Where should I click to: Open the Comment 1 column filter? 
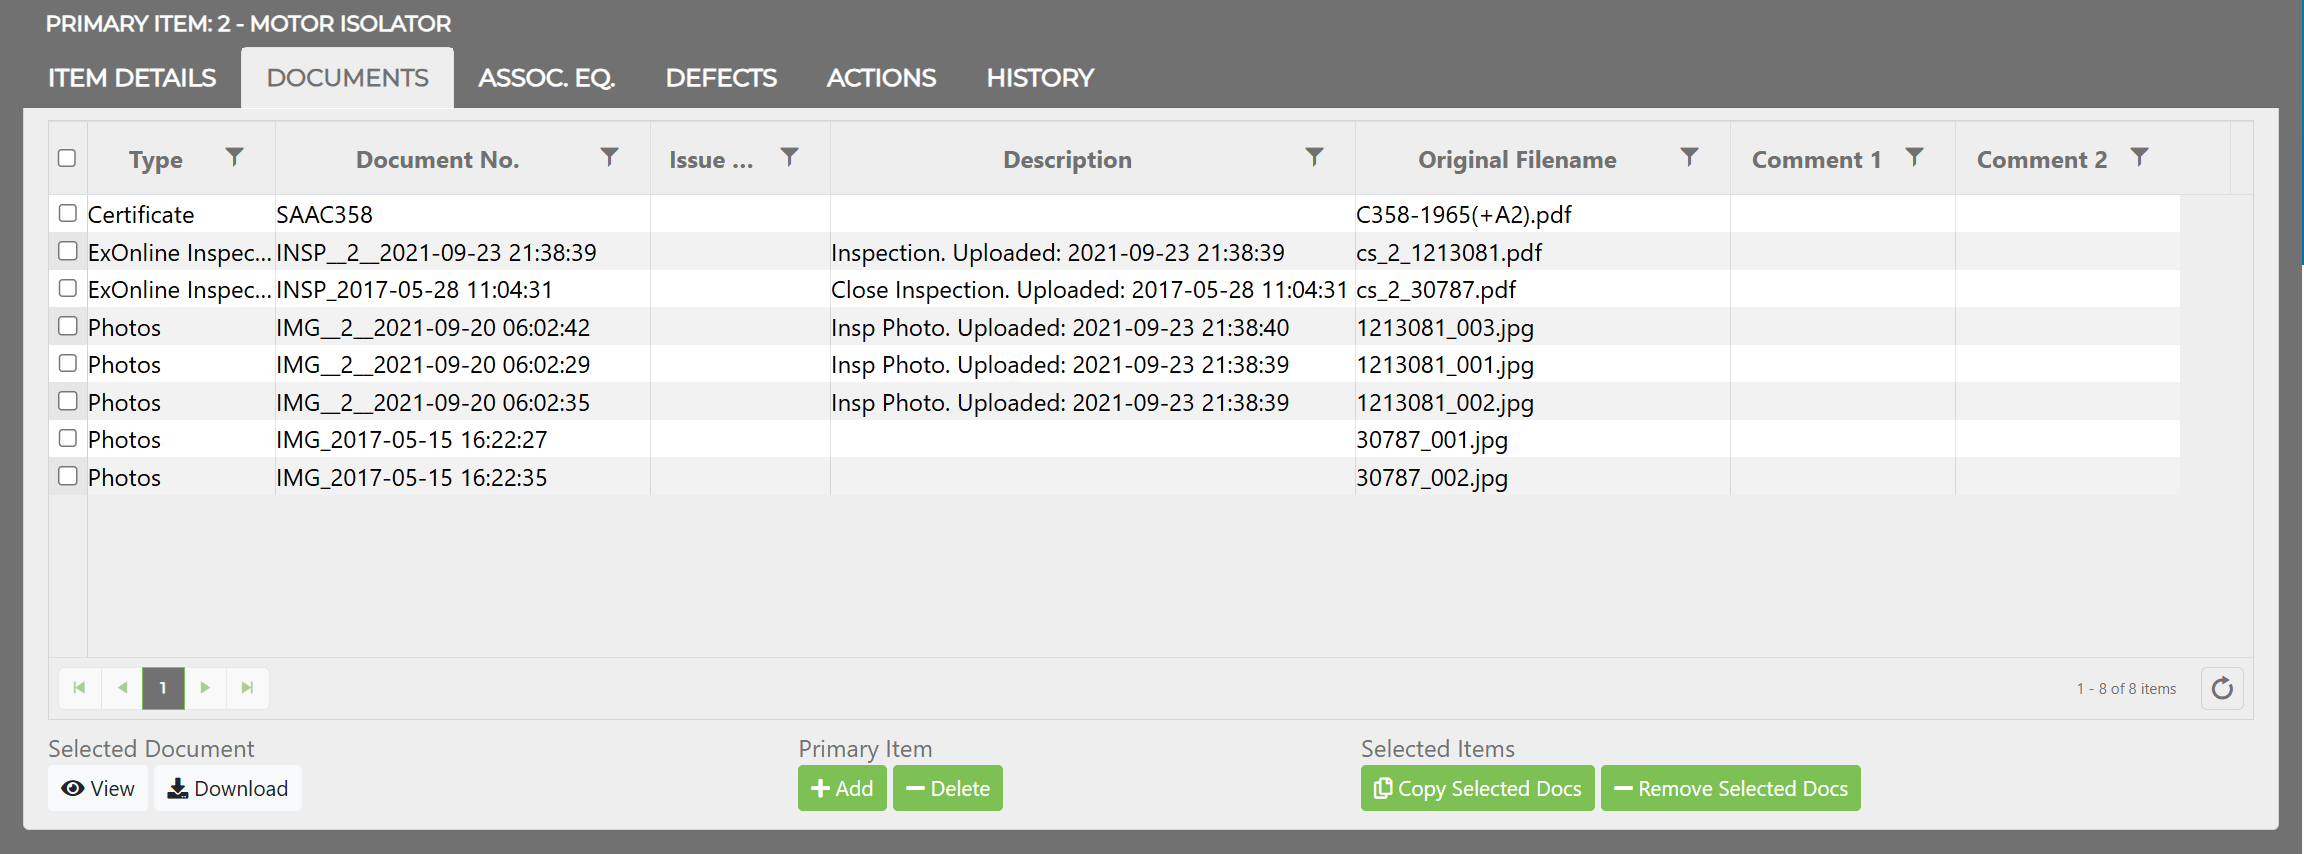click(x=1914, y=157)
